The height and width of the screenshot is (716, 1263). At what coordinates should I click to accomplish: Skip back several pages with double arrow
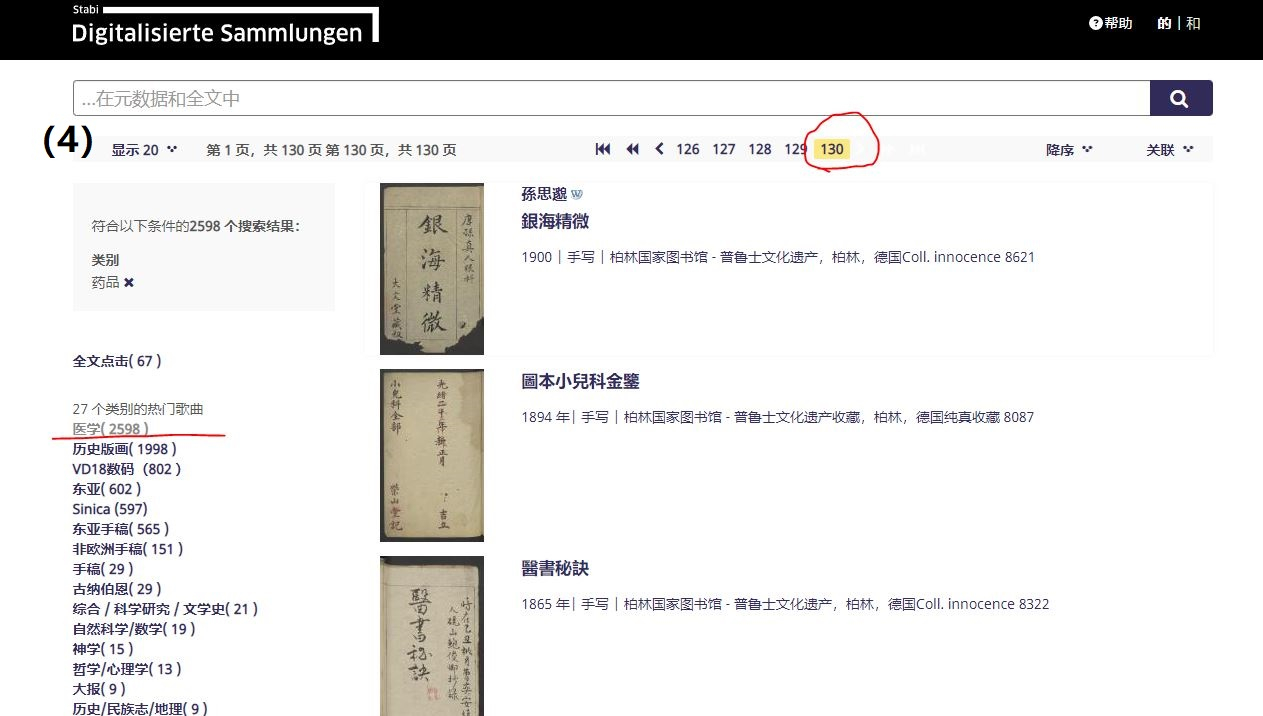(632, 149)
